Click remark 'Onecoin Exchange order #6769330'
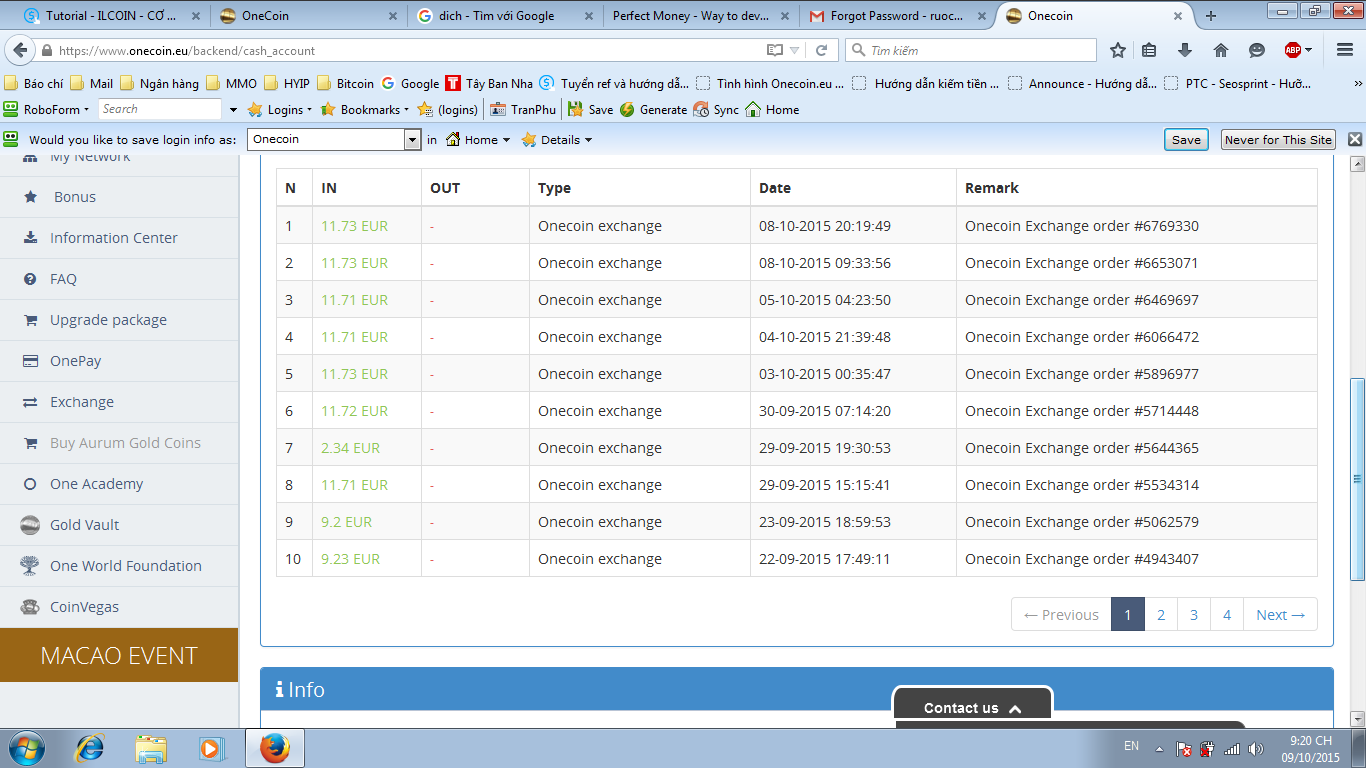The image size is (1366, 768). tap(1082, 226)
